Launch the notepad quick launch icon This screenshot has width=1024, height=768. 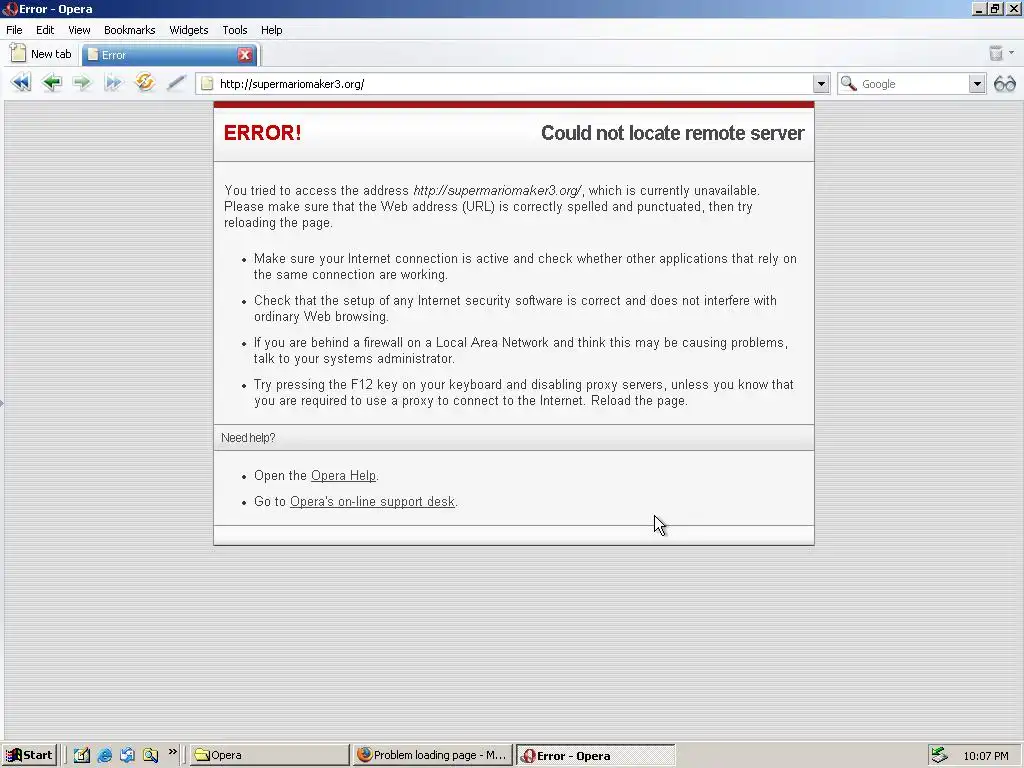[82, 755]
